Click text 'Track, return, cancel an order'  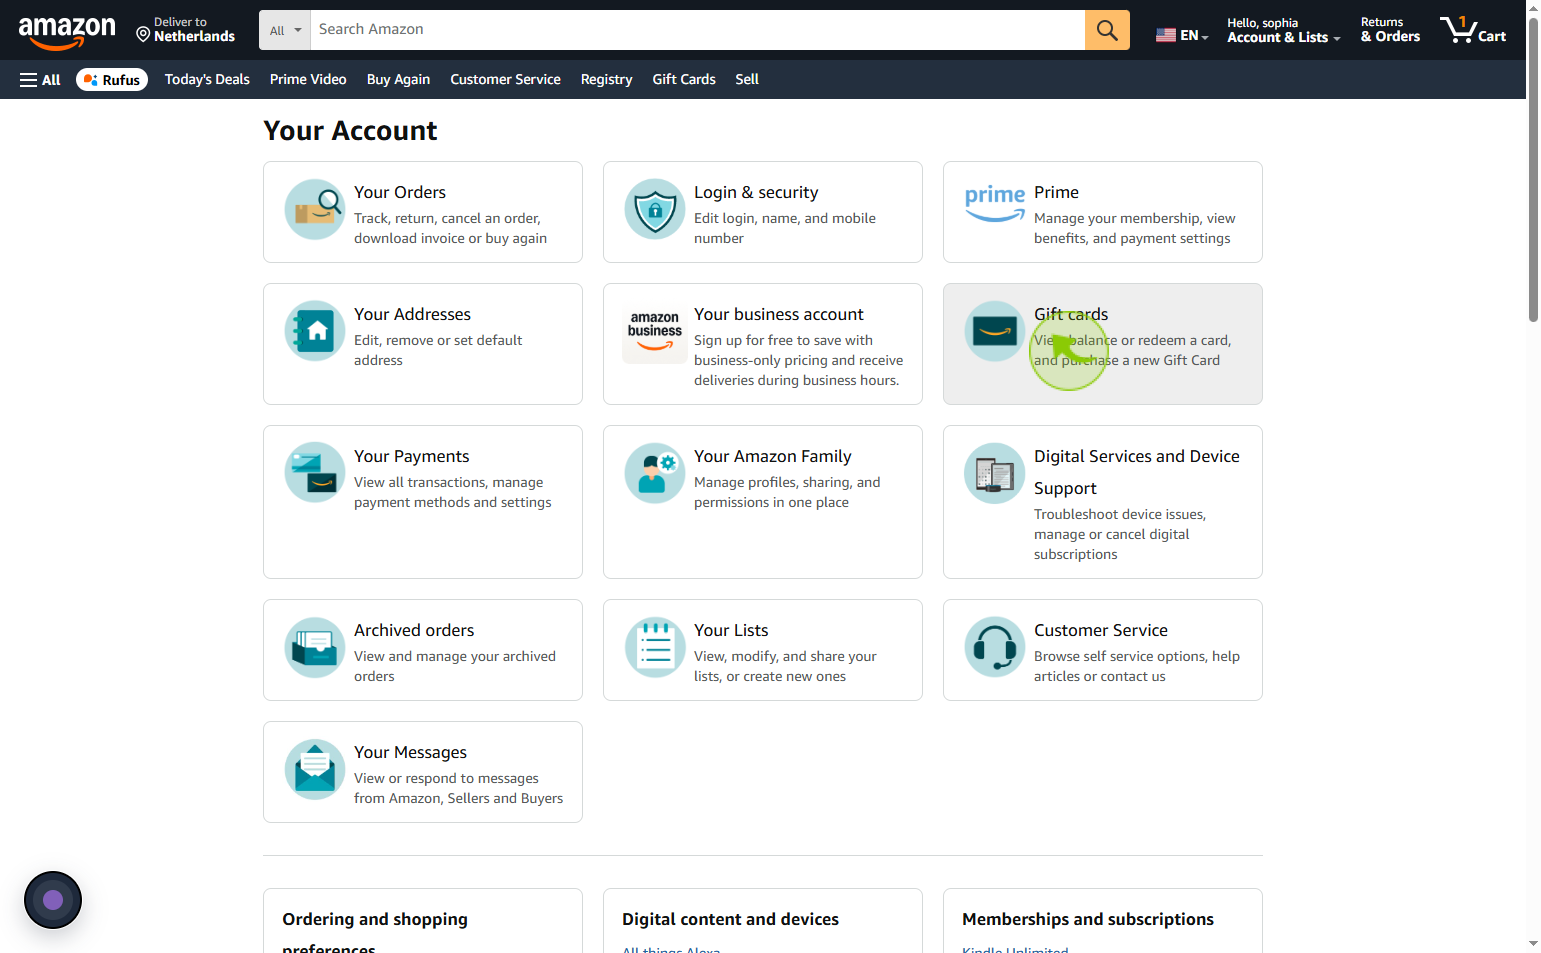point(447,218)
